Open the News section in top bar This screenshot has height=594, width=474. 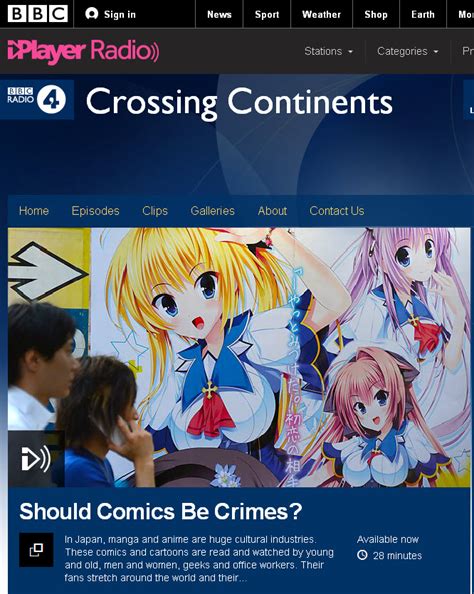coord(219,14)
